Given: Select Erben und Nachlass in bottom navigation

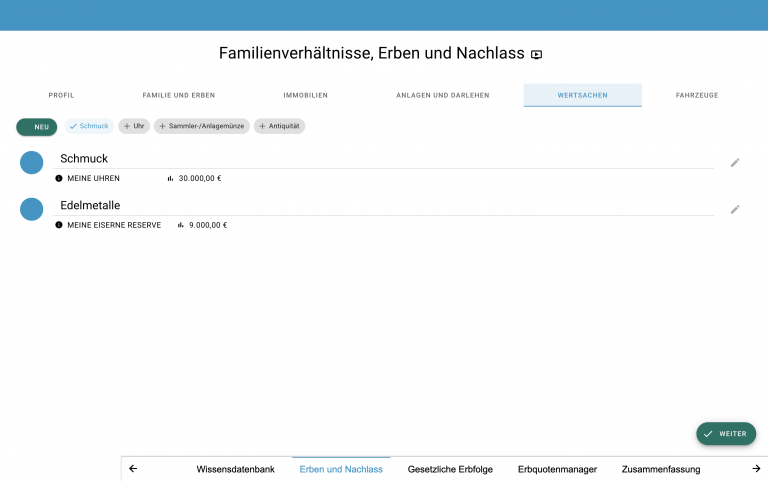Looking at the screenshot, I should point(341,469).
